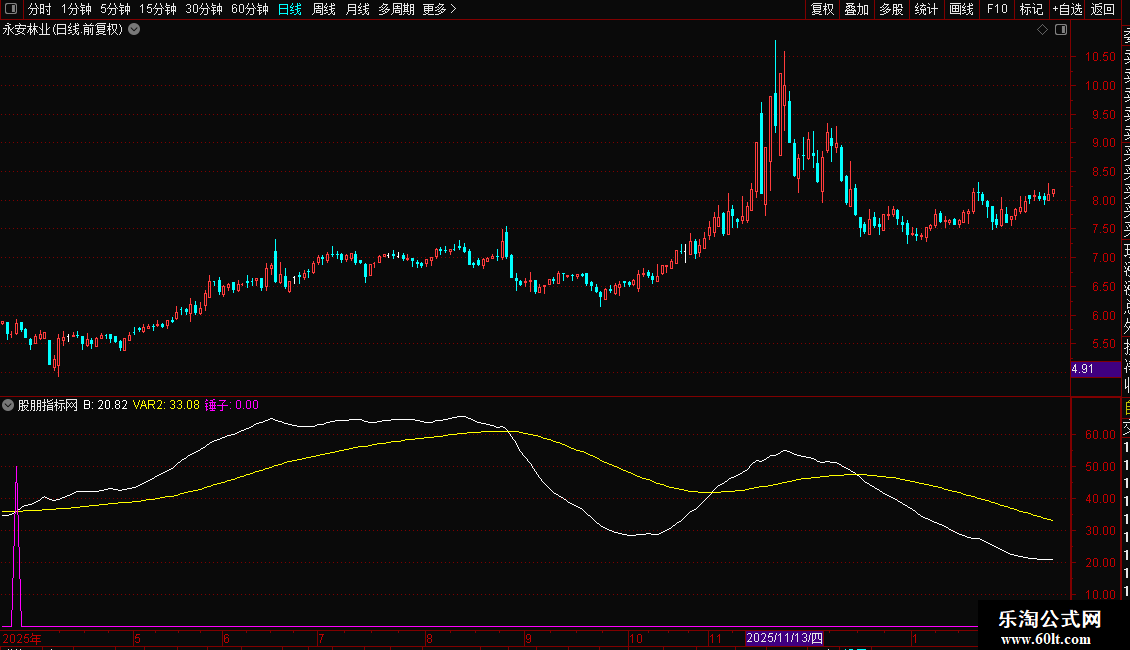This screenshot has width=1130, height=650.
Task: Click the 4.91 price marker on axis
Action: (x=1095, y=369)
